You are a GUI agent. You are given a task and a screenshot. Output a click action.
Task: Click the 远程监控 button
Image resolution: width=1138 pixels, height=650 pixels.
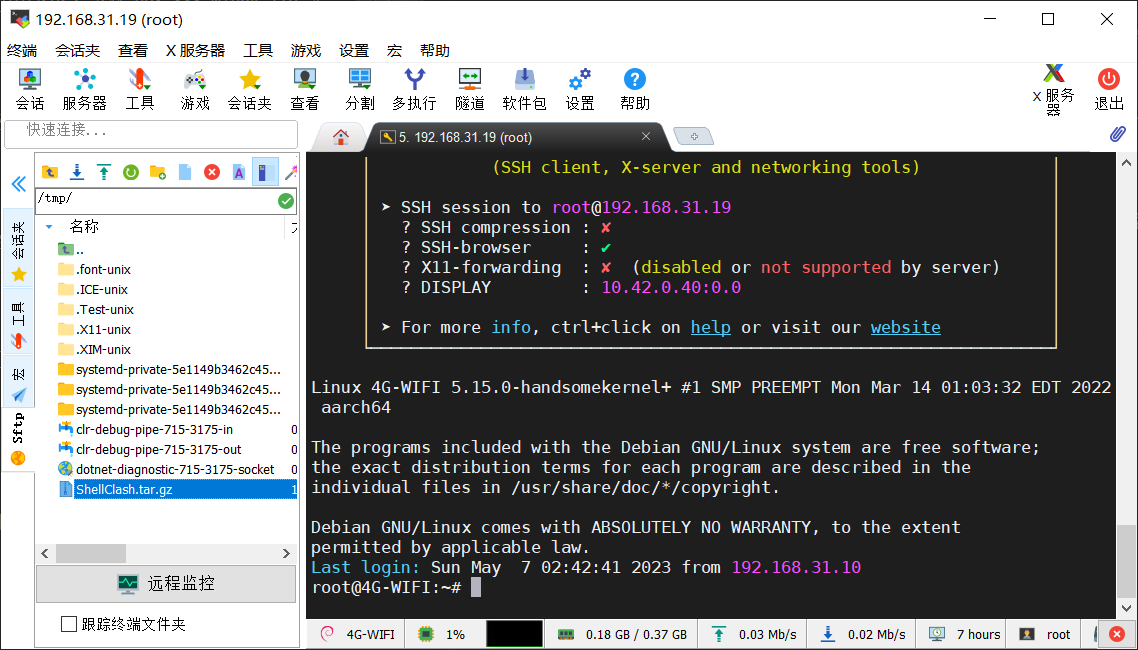pos(166,583)
